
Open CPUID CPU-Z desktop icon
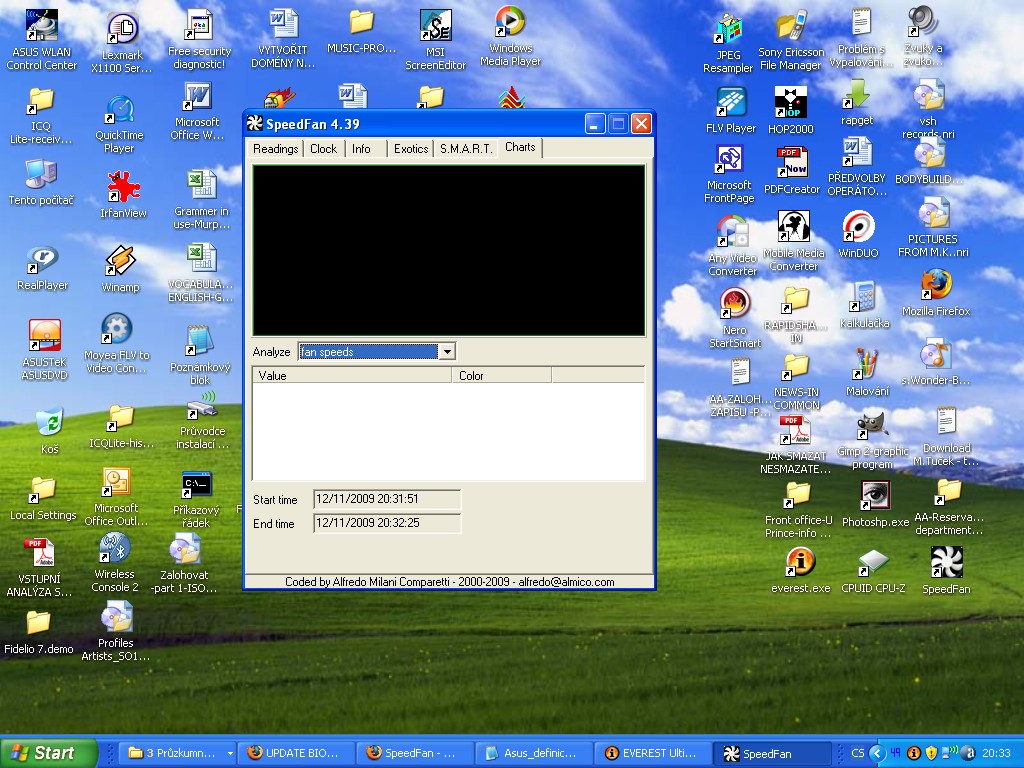point(873,571)
